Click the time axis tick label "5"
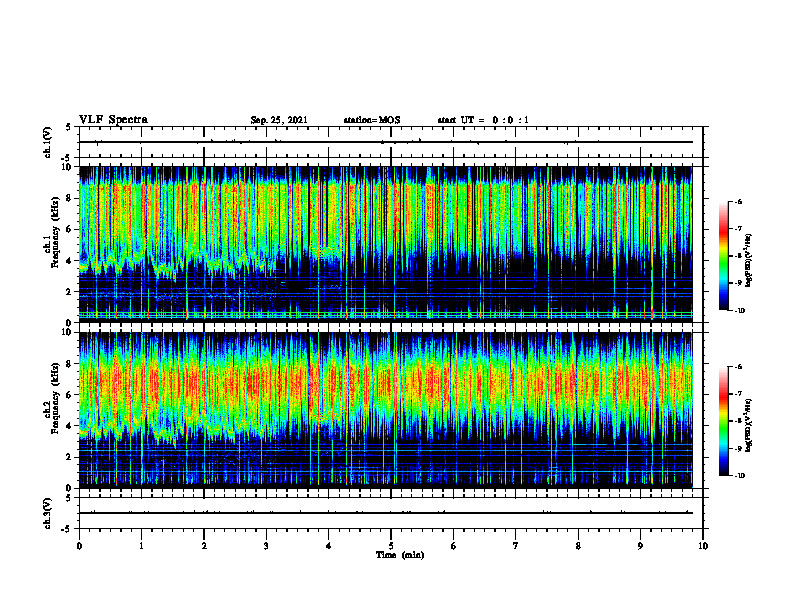Image resolution: width=792 pixels, height=612 pixels. tap(391, 546)
